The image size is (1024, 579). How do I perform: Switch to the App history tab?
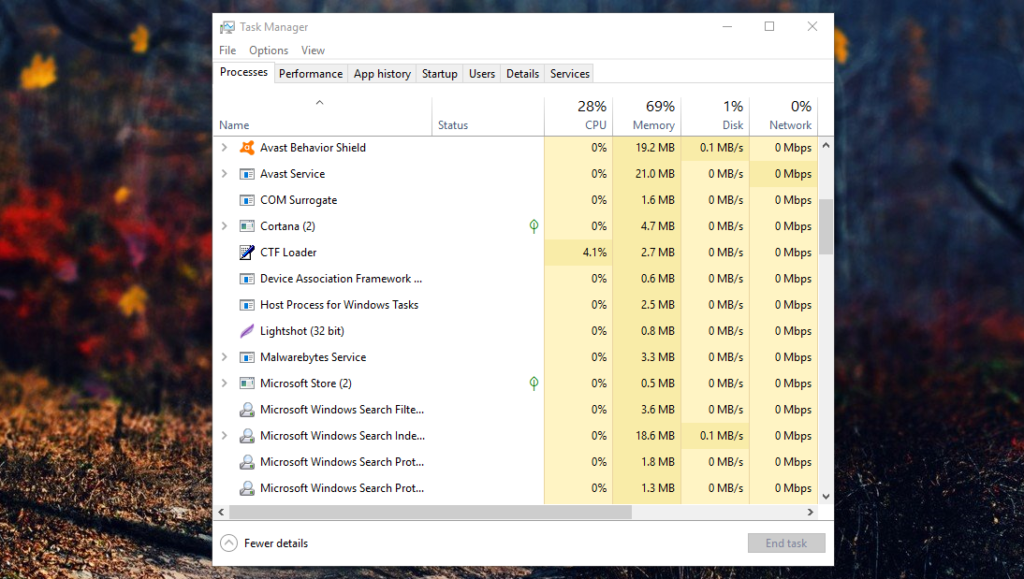(x=382, y=74)
